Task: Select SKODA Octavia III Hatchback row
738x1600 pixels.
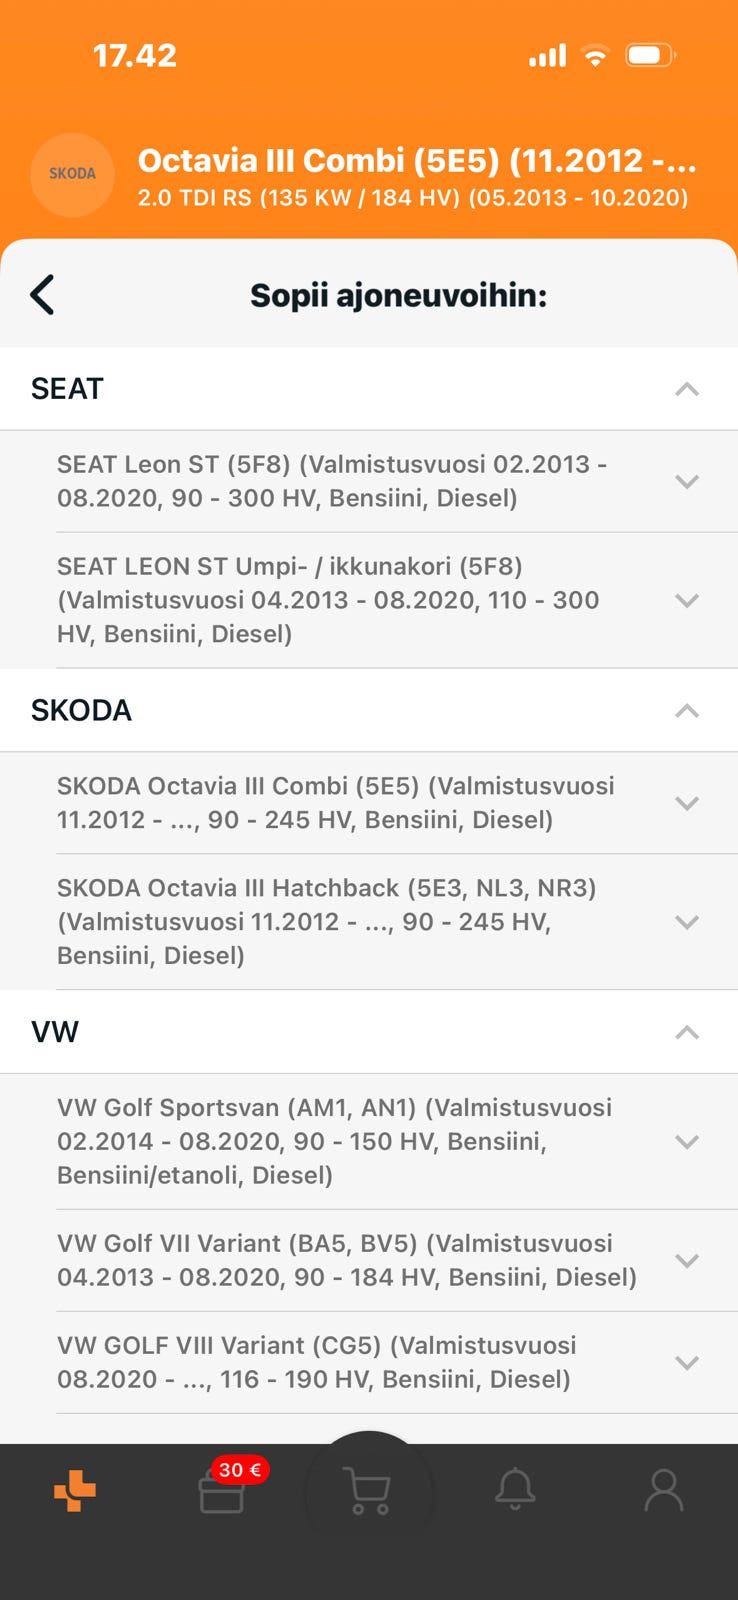Action: (330, 921)
